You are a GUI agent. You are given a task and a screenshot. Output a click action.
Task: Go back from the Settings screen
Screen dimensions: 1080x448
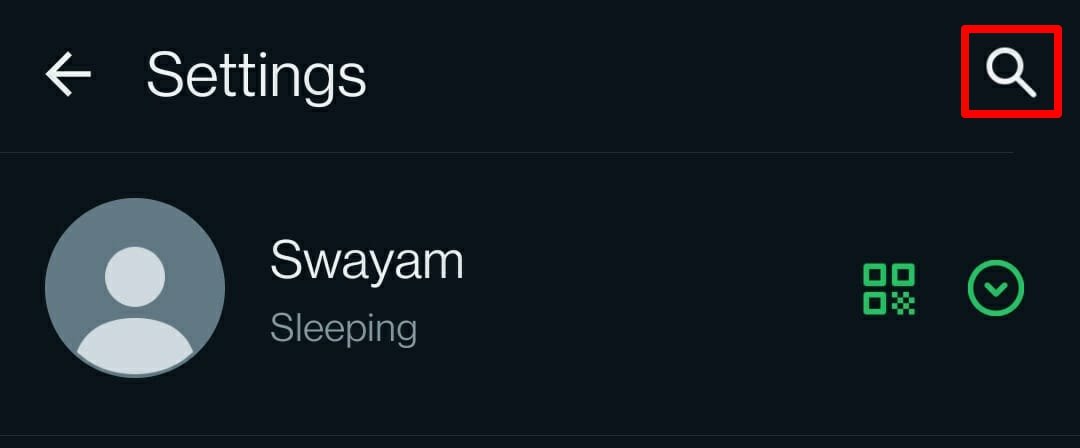tap(68, 74)
